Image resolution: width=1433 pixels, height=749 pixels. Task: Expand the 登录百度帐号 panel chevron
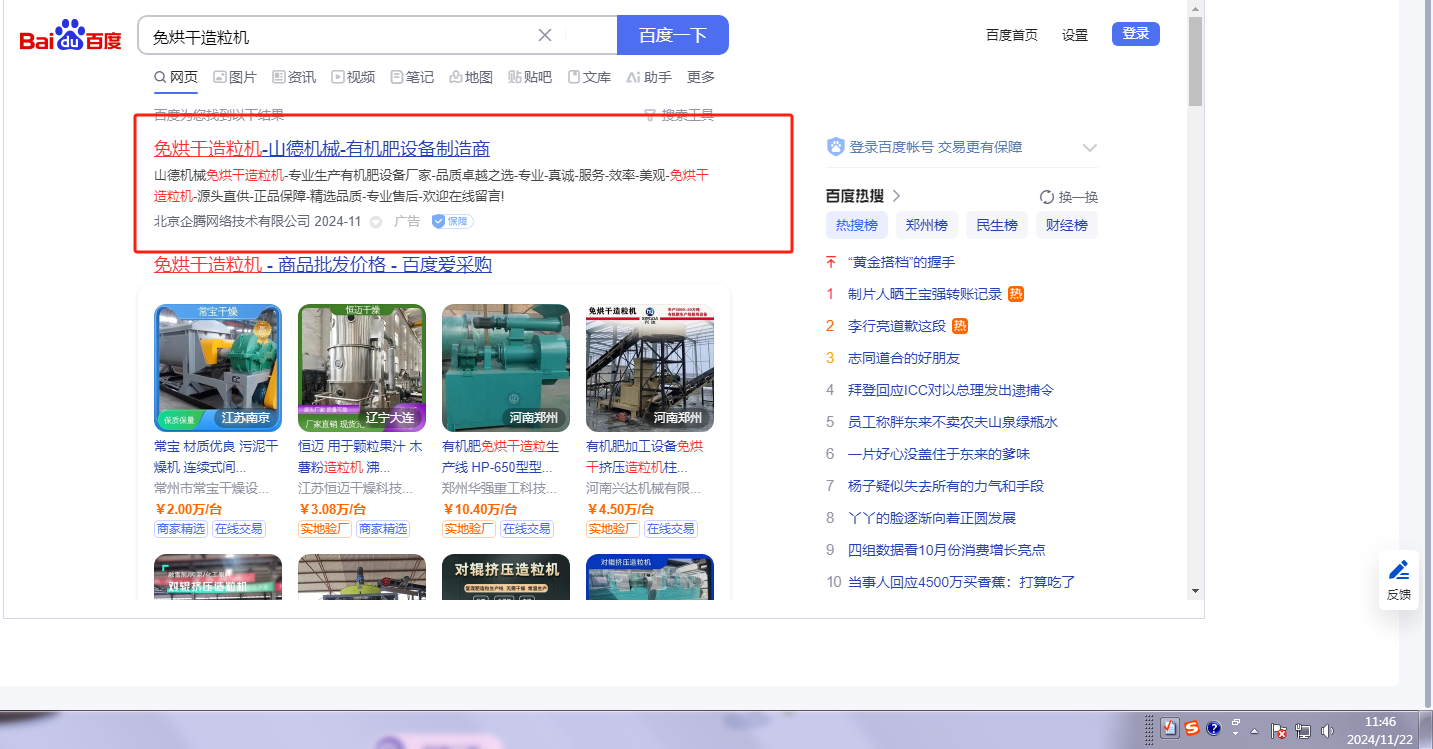click(x=1090, y=148)
